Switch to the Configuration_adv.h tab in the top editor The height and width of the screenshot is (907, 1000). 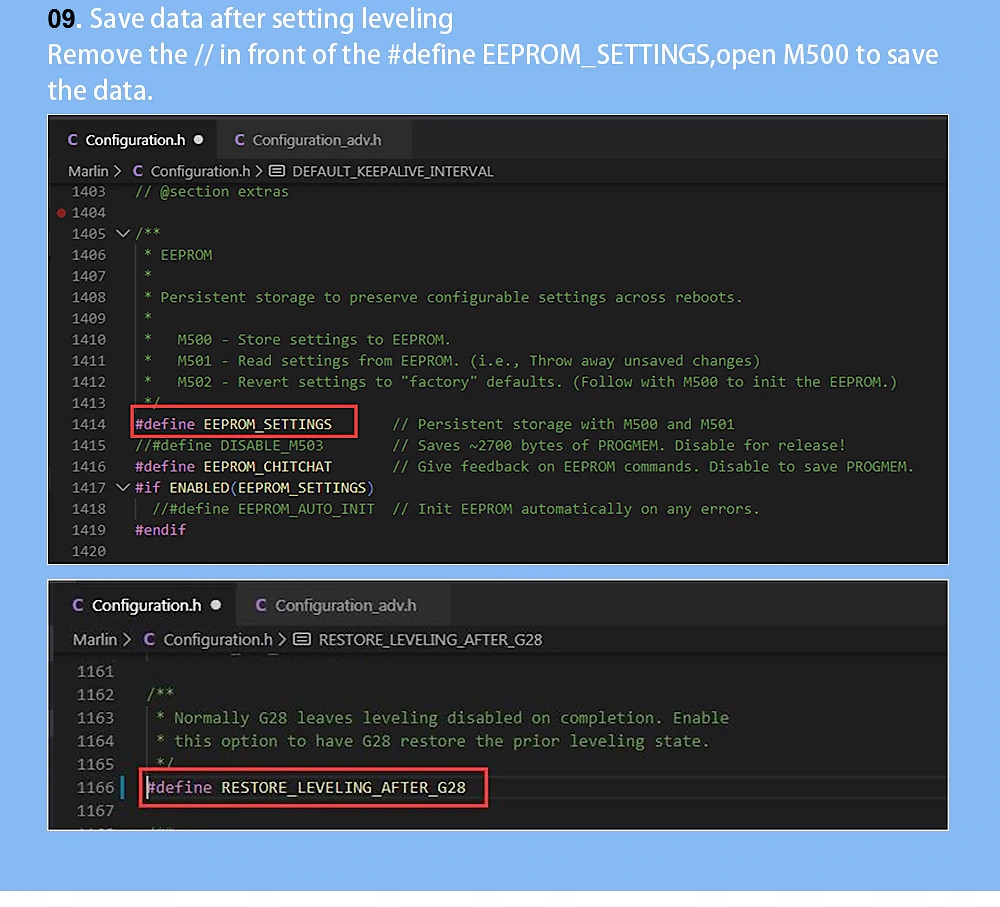316,140
